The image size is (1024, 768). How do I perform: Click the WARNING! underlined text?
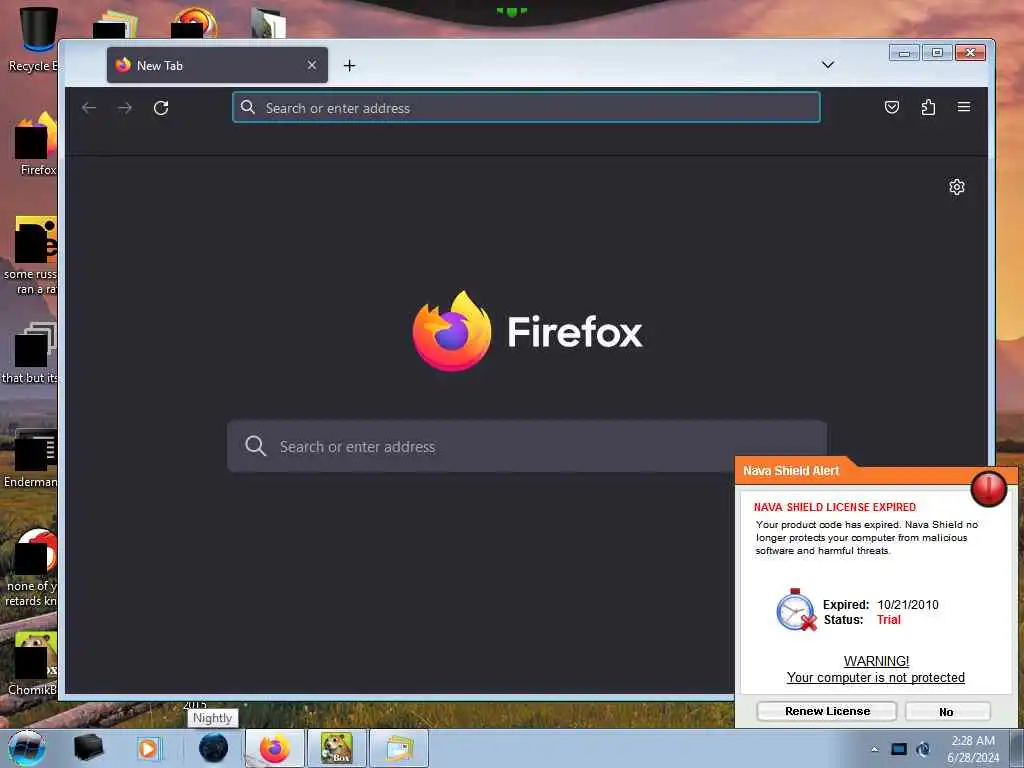click(x=876, y=661)
